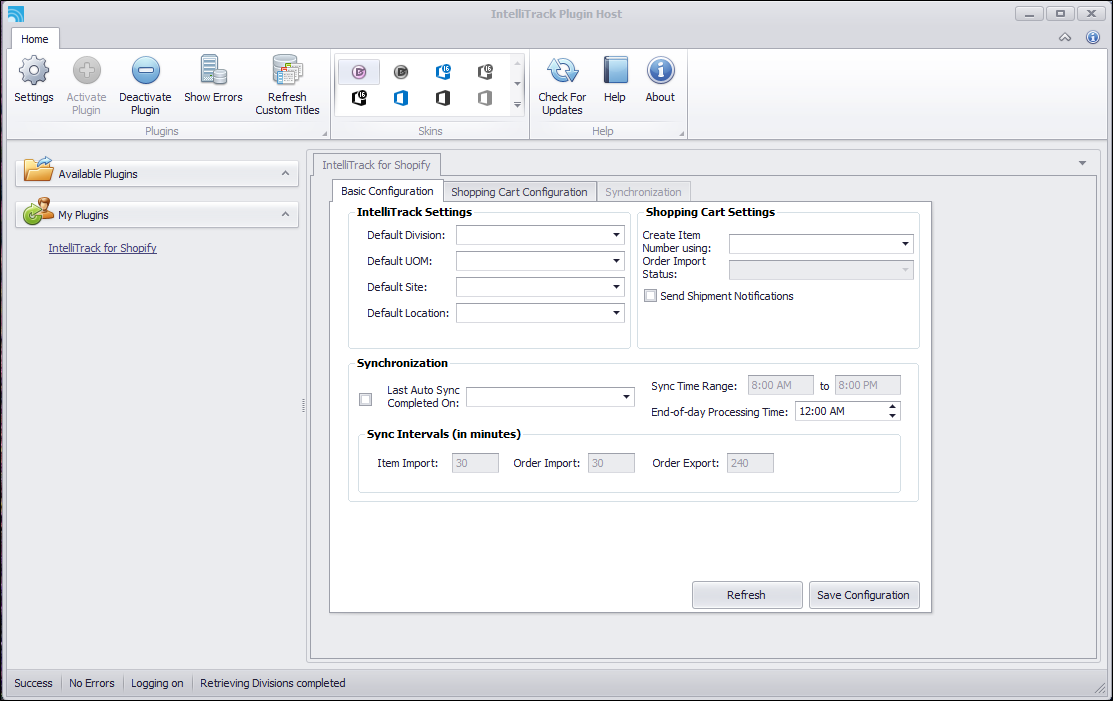Click the Order Export interval field
Viewport: 1113px width, 701px height.
(x=750, y=463)
